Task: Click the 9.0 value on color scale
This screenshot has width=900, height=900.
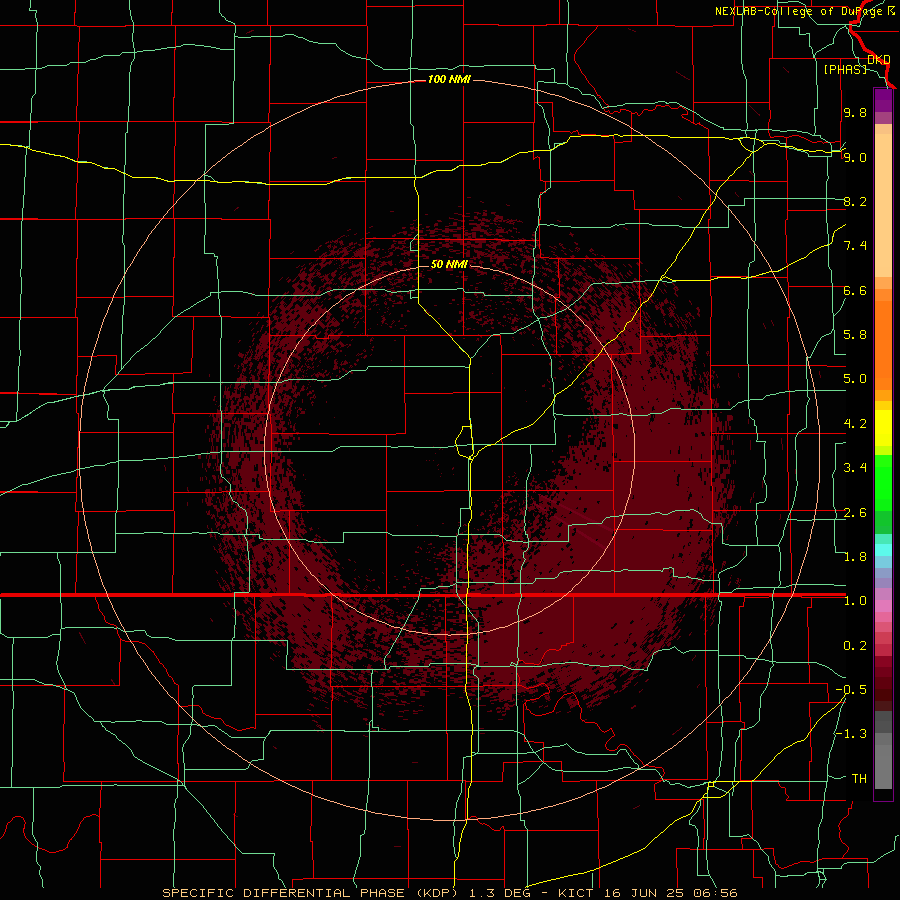Action: (855, 157)
